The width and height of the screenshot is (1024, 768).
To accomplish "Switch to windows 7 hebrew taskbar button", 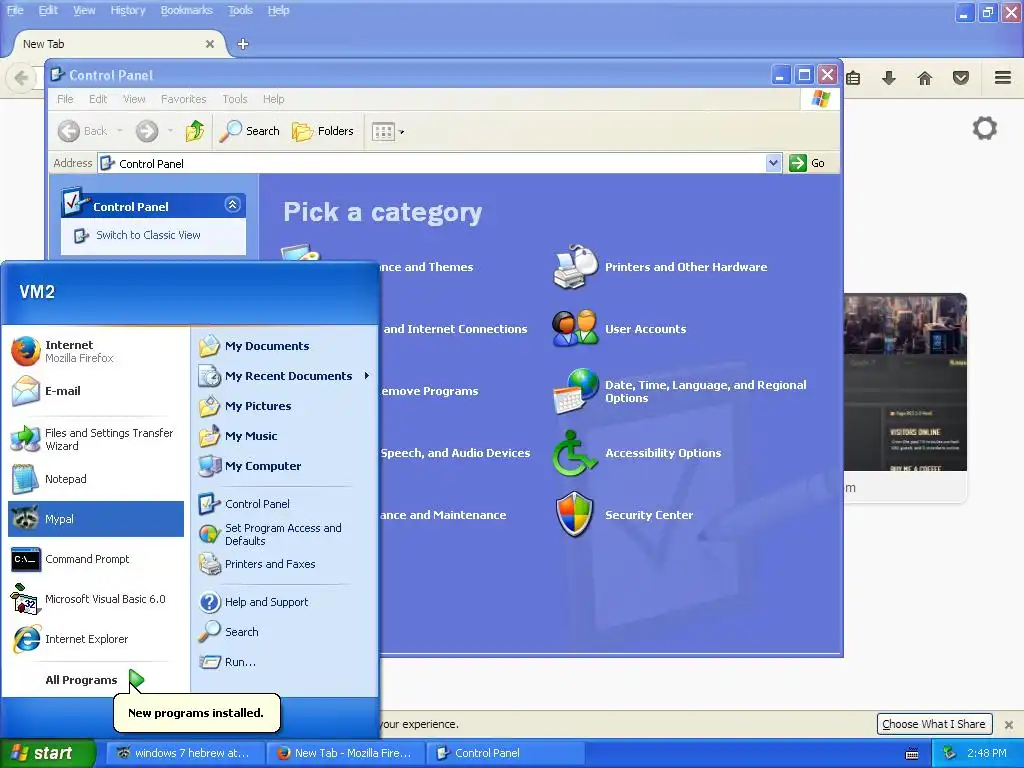I will (185, 753).
